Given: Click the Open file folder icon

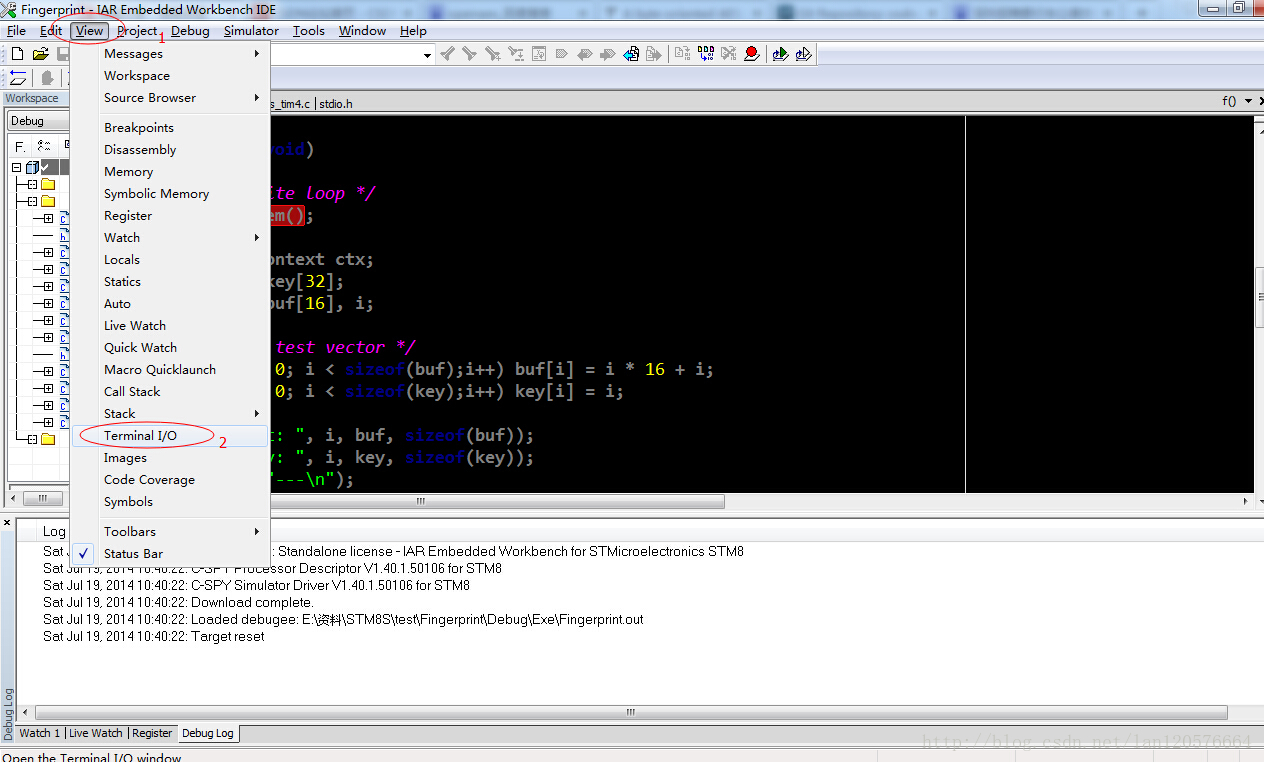Looking at the screenshot, I should click(40, 54).
